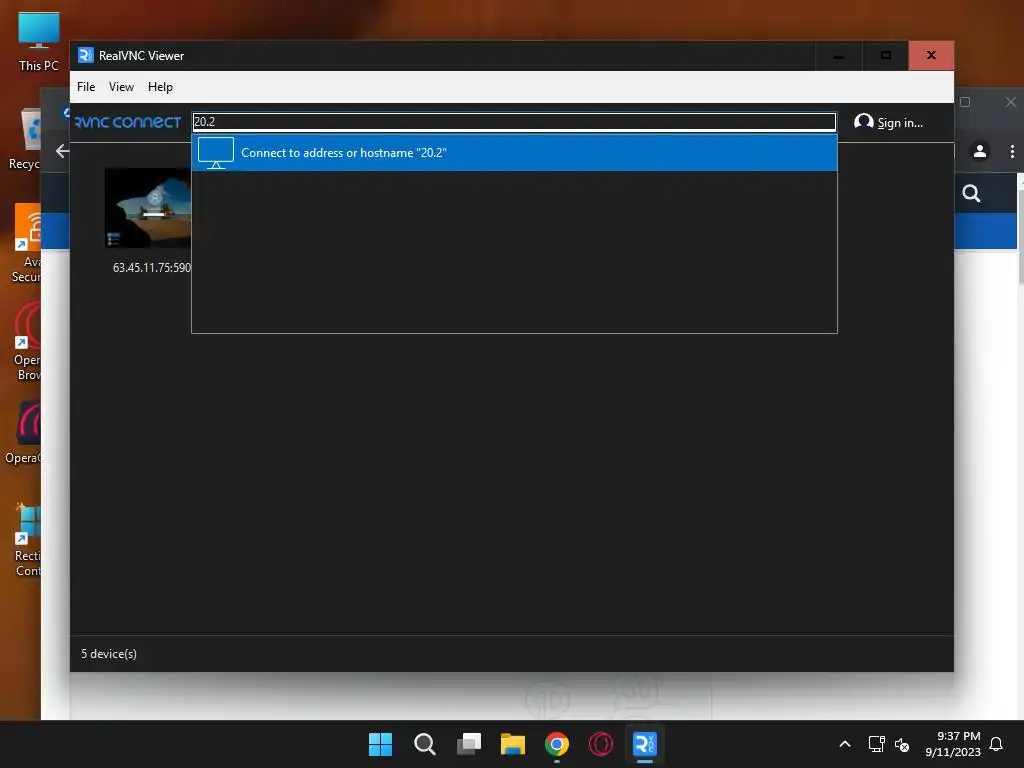Click the search magnifier in the background web page

[x=971, y=193]
